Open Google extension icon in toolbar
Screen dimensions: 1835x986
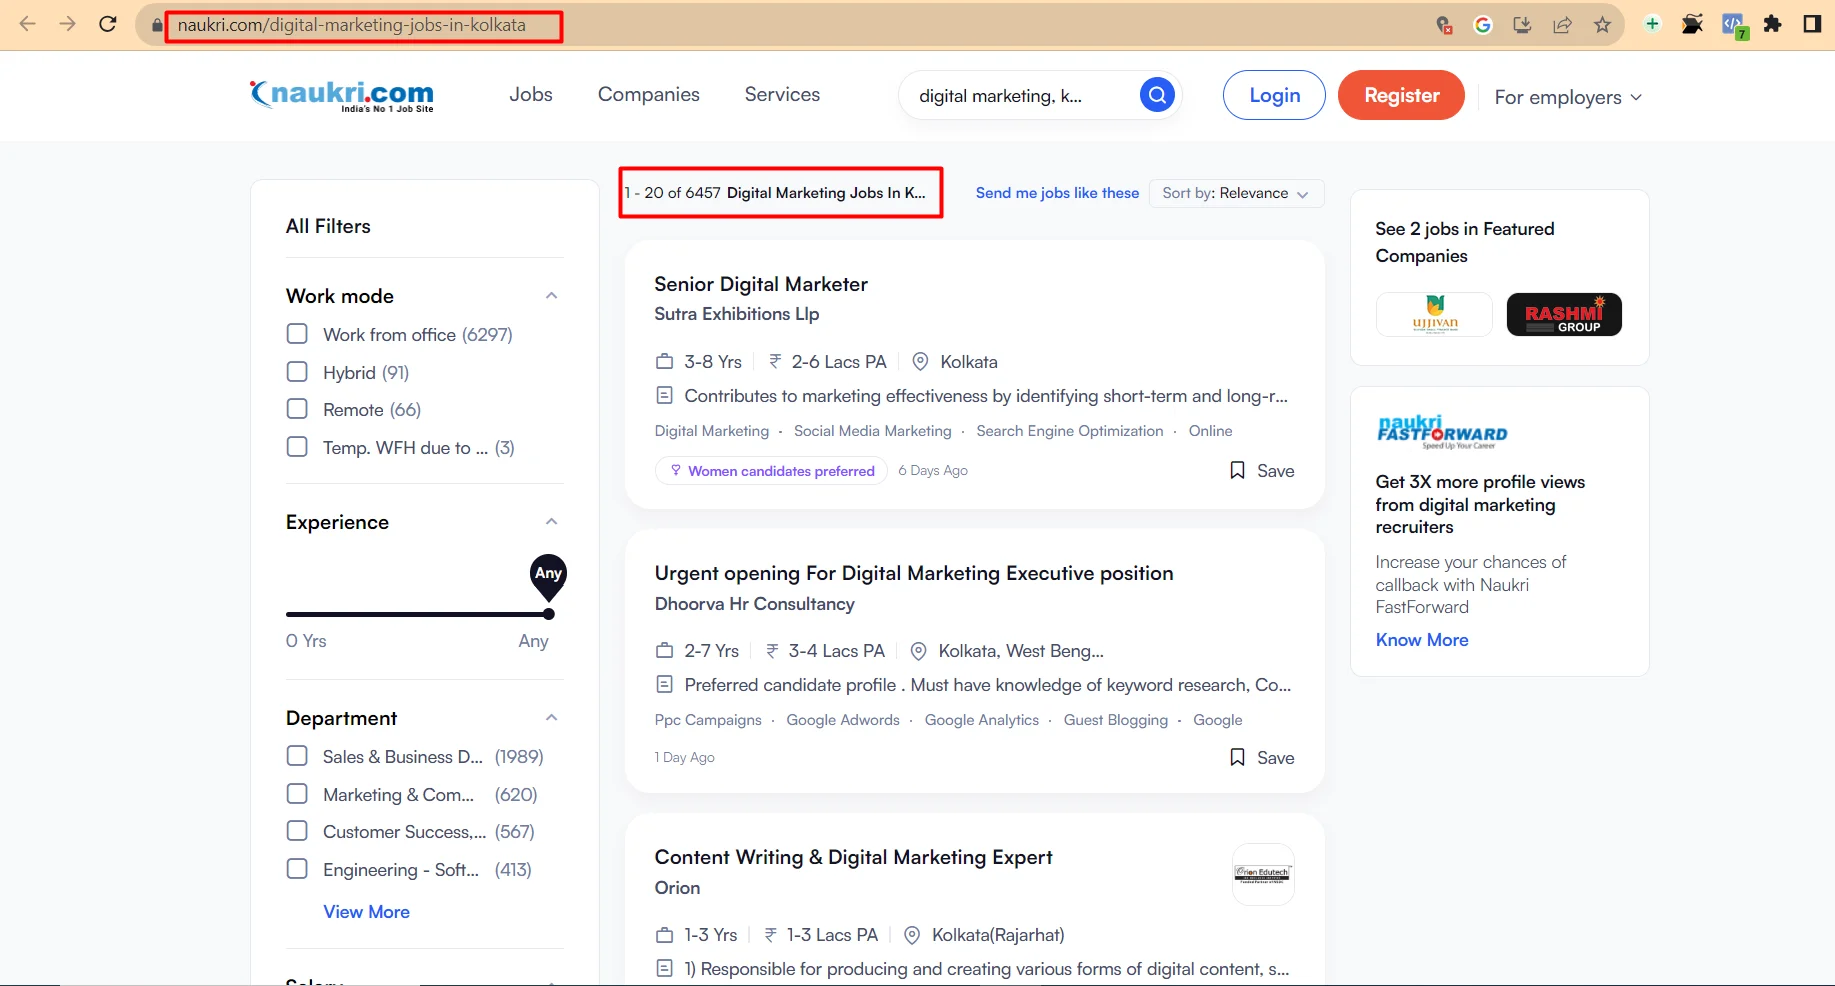pyautogui.click(x=1483, y=25)
